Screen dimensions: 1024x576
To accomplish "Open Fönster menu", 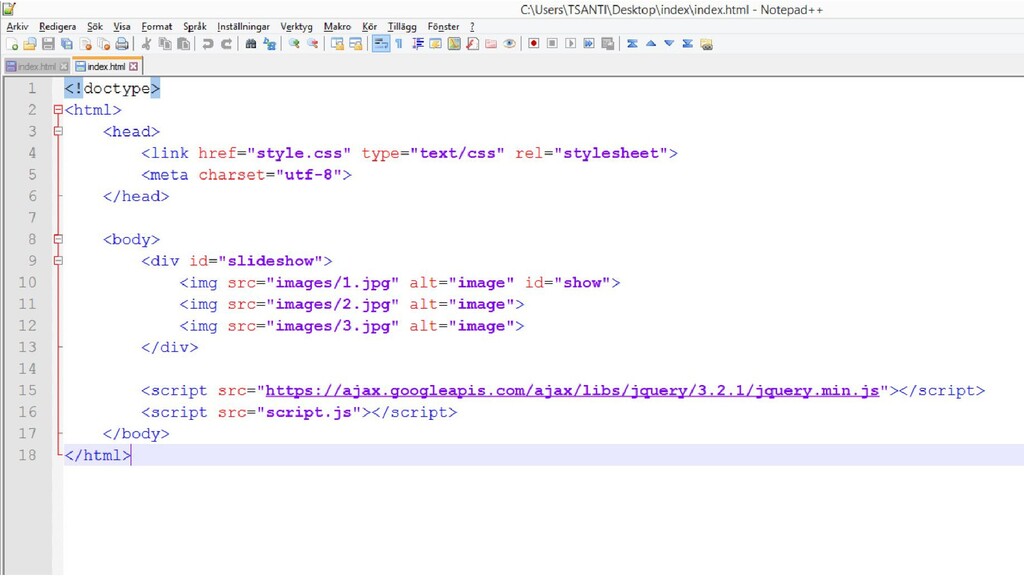I will [x=443, y=27].
